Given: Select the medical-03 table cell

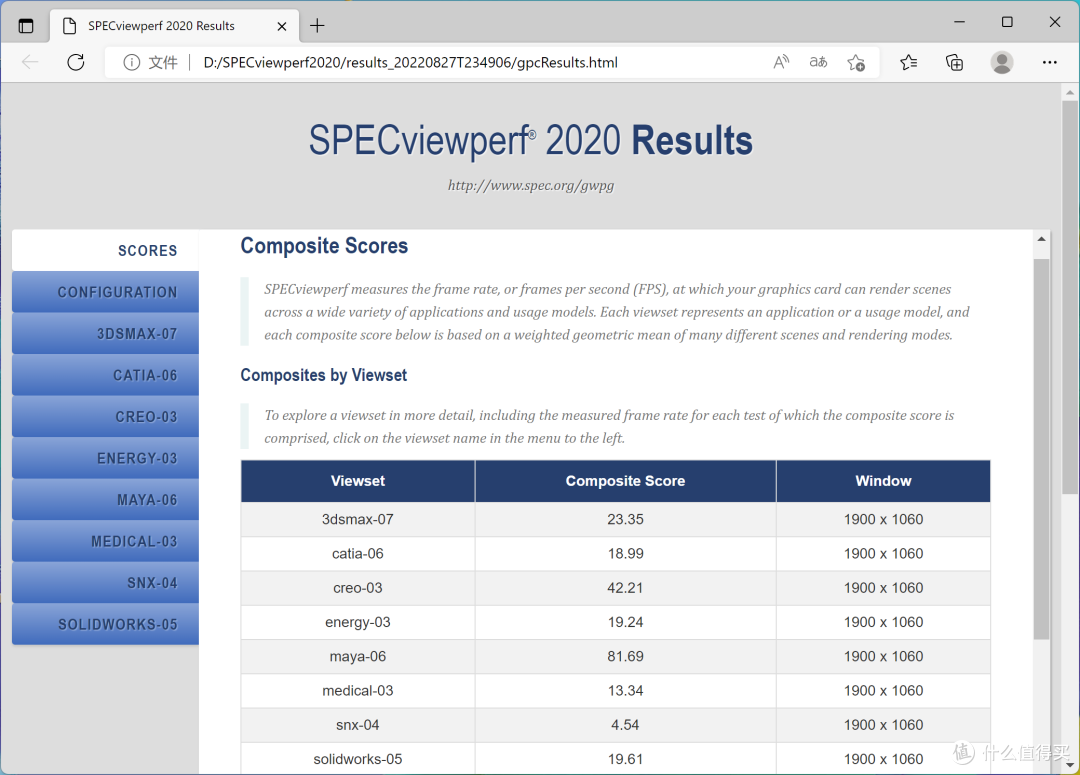Looking at the screenshot, I should [357, 691].
